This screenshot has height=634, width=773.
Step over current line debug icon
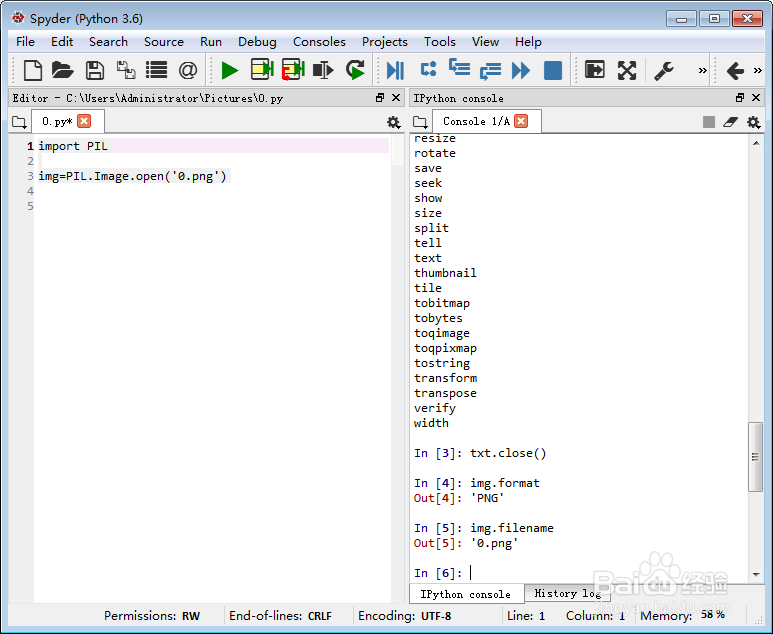click(x=428, y=69)
